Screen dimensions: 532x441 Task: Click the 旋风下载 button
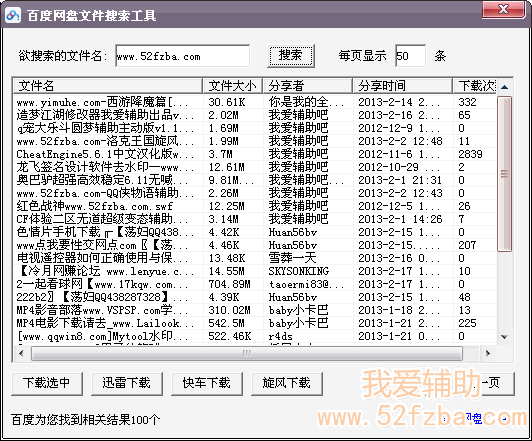coord(286,383)
